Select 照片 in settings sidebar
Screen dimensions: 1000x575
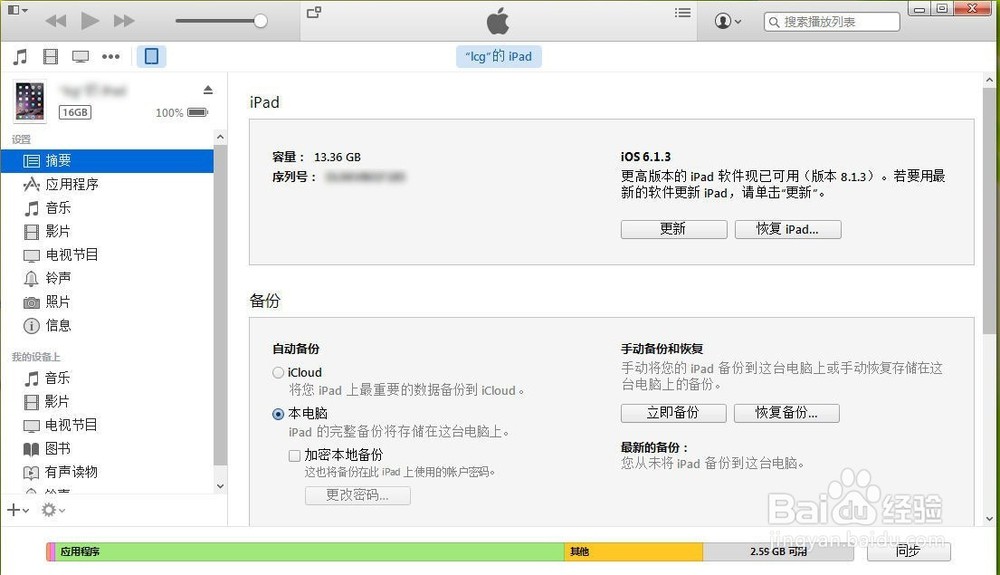pyautogui.click(x=107, y=302)
